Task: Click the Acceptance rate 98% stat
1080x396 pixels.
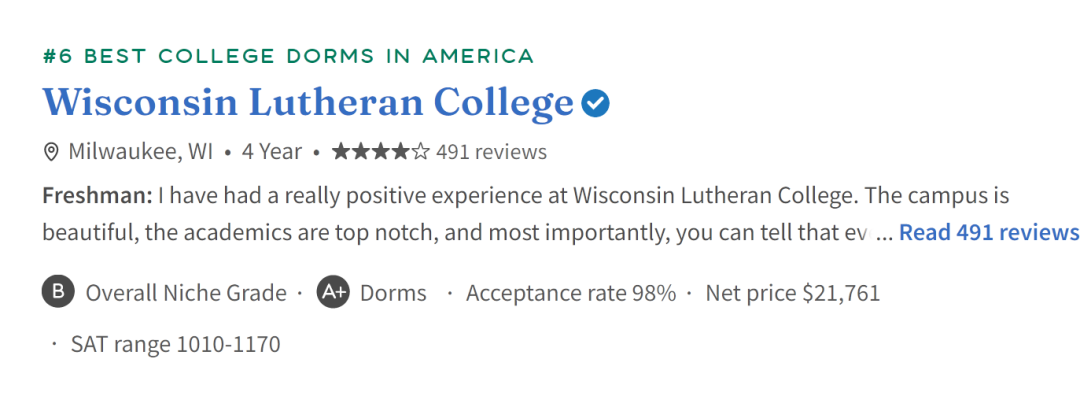Action: (x=571, y=293)
